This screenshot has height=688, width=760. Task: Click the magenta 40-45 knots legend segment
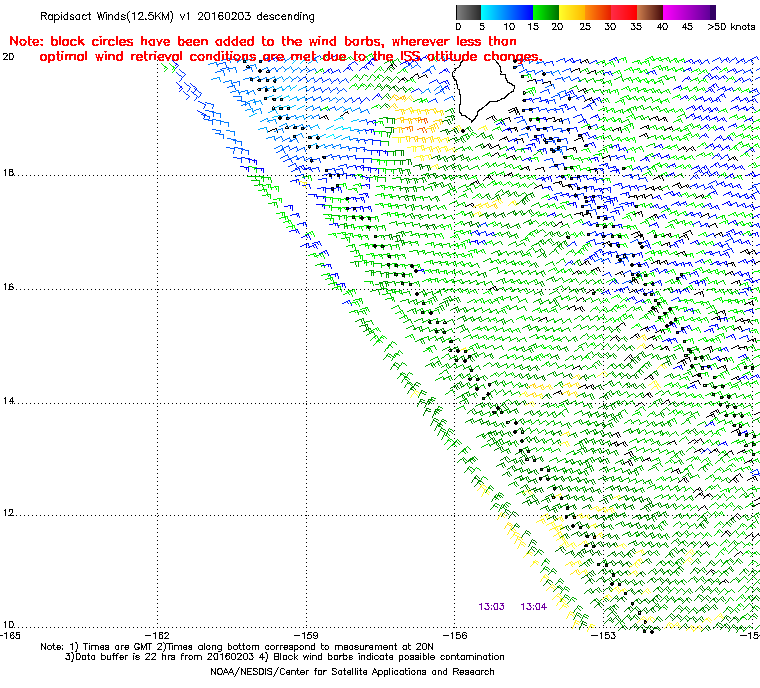[676, 12]
